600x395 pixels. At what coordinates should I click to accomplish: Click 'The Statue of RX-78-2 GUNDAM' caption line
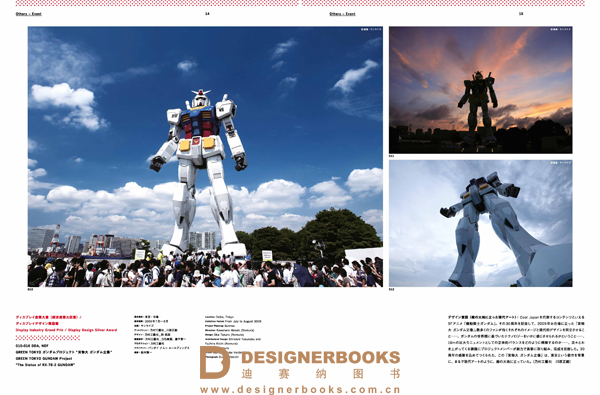point(45,365)
